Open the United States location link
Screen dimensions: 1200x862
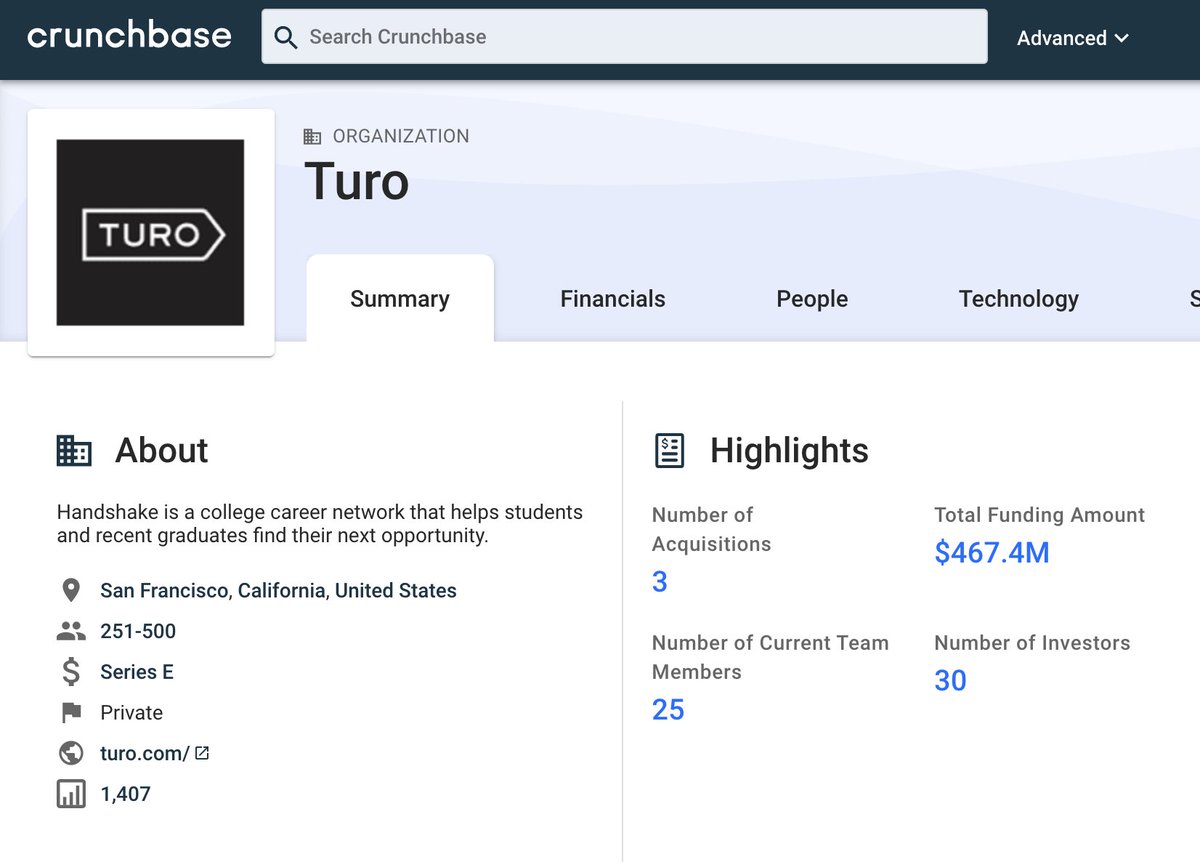tap(396, 590)
